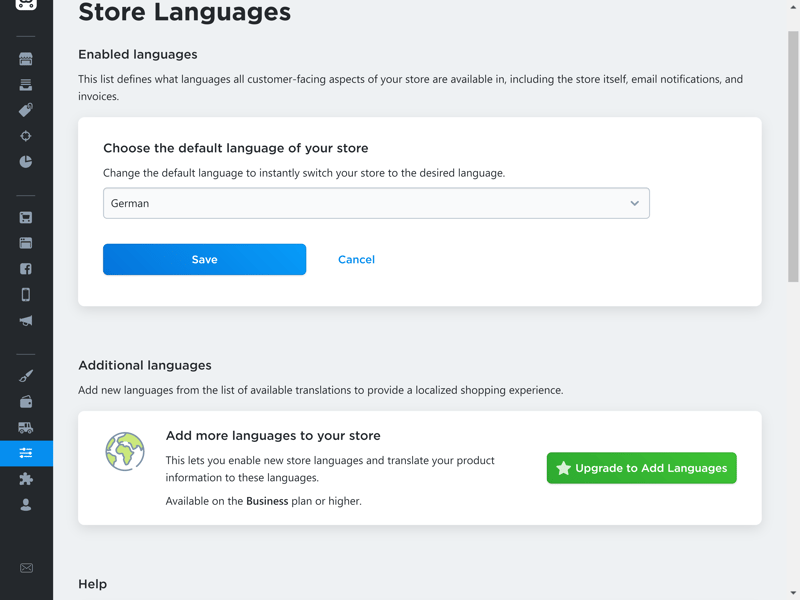
Task: Open the mobile phone sidebar icon
Action: 26,294
